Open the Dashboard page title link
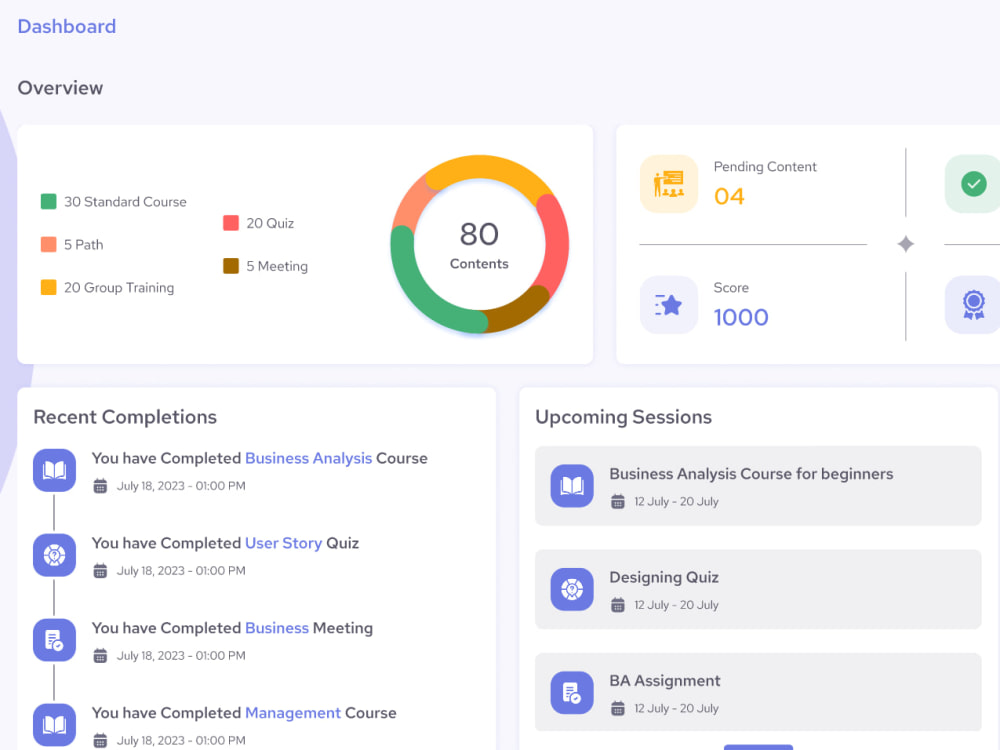Viewport: 1000px width, 750px height. point(67,26)
